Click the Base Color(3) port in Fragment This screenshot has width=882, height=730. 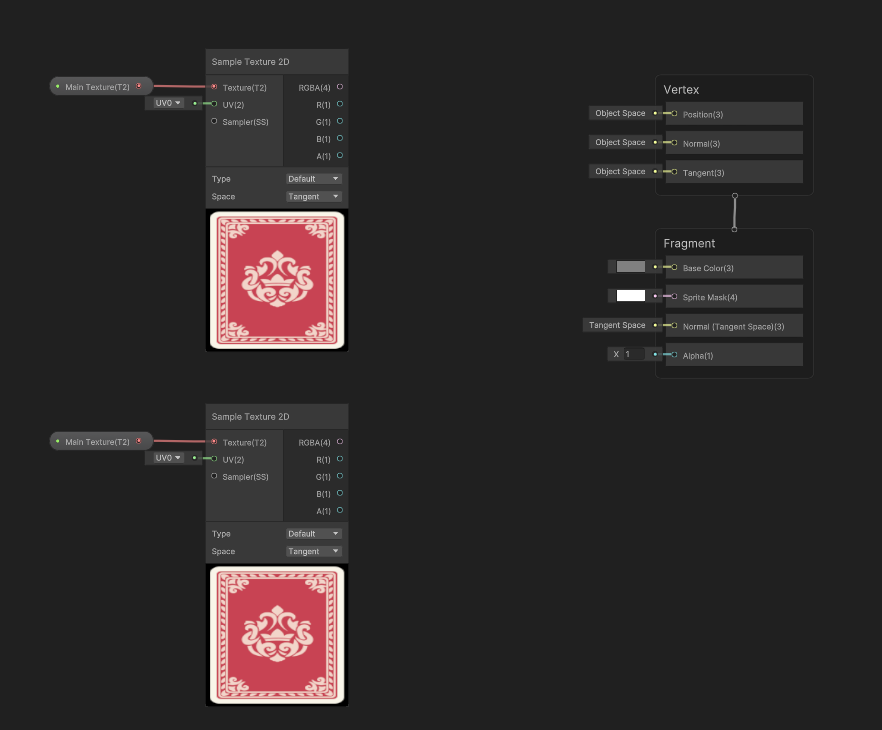(x=674, y=268)
